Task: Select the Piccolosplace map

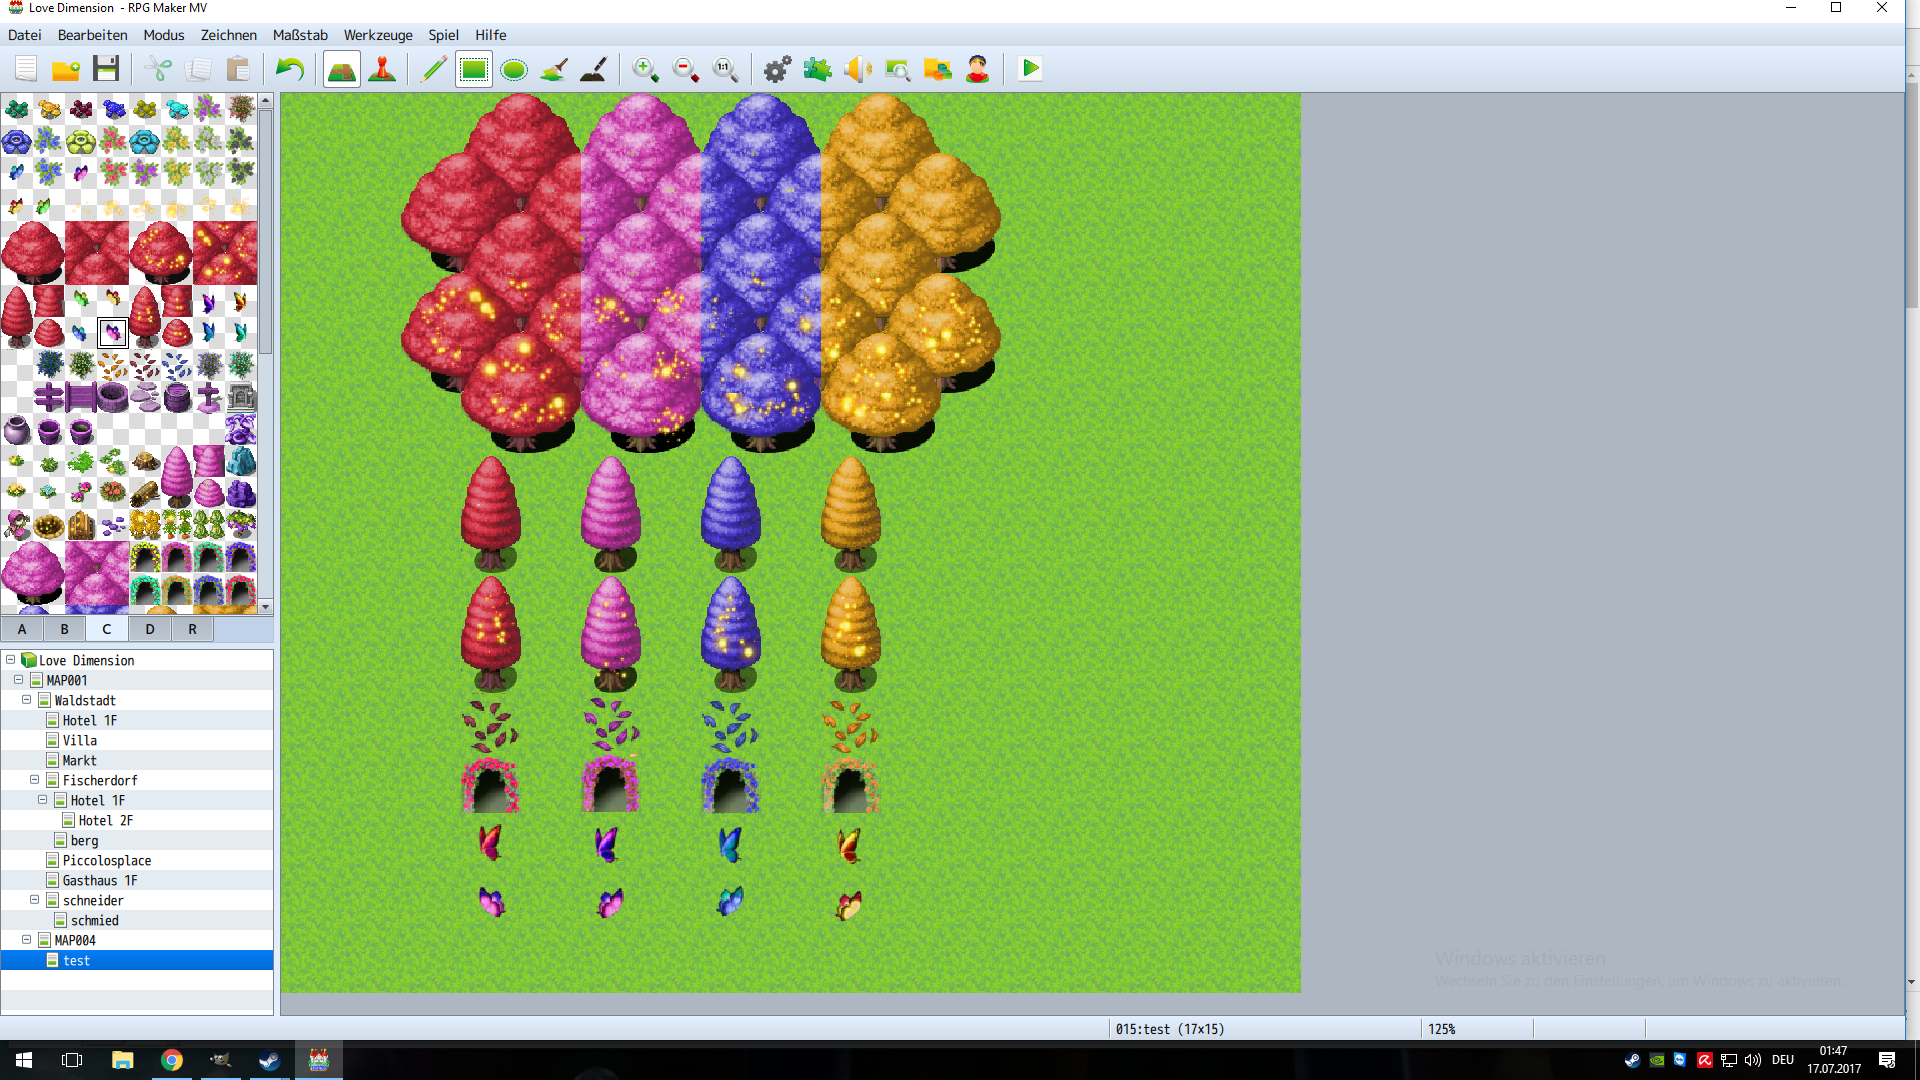Action: coord(107,860)
